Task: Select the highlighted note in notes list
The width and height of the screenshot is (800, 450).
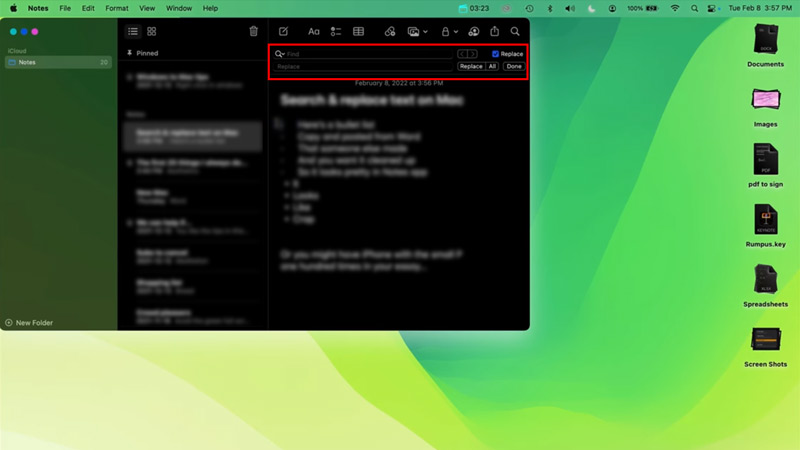Action: coord(193,136)
